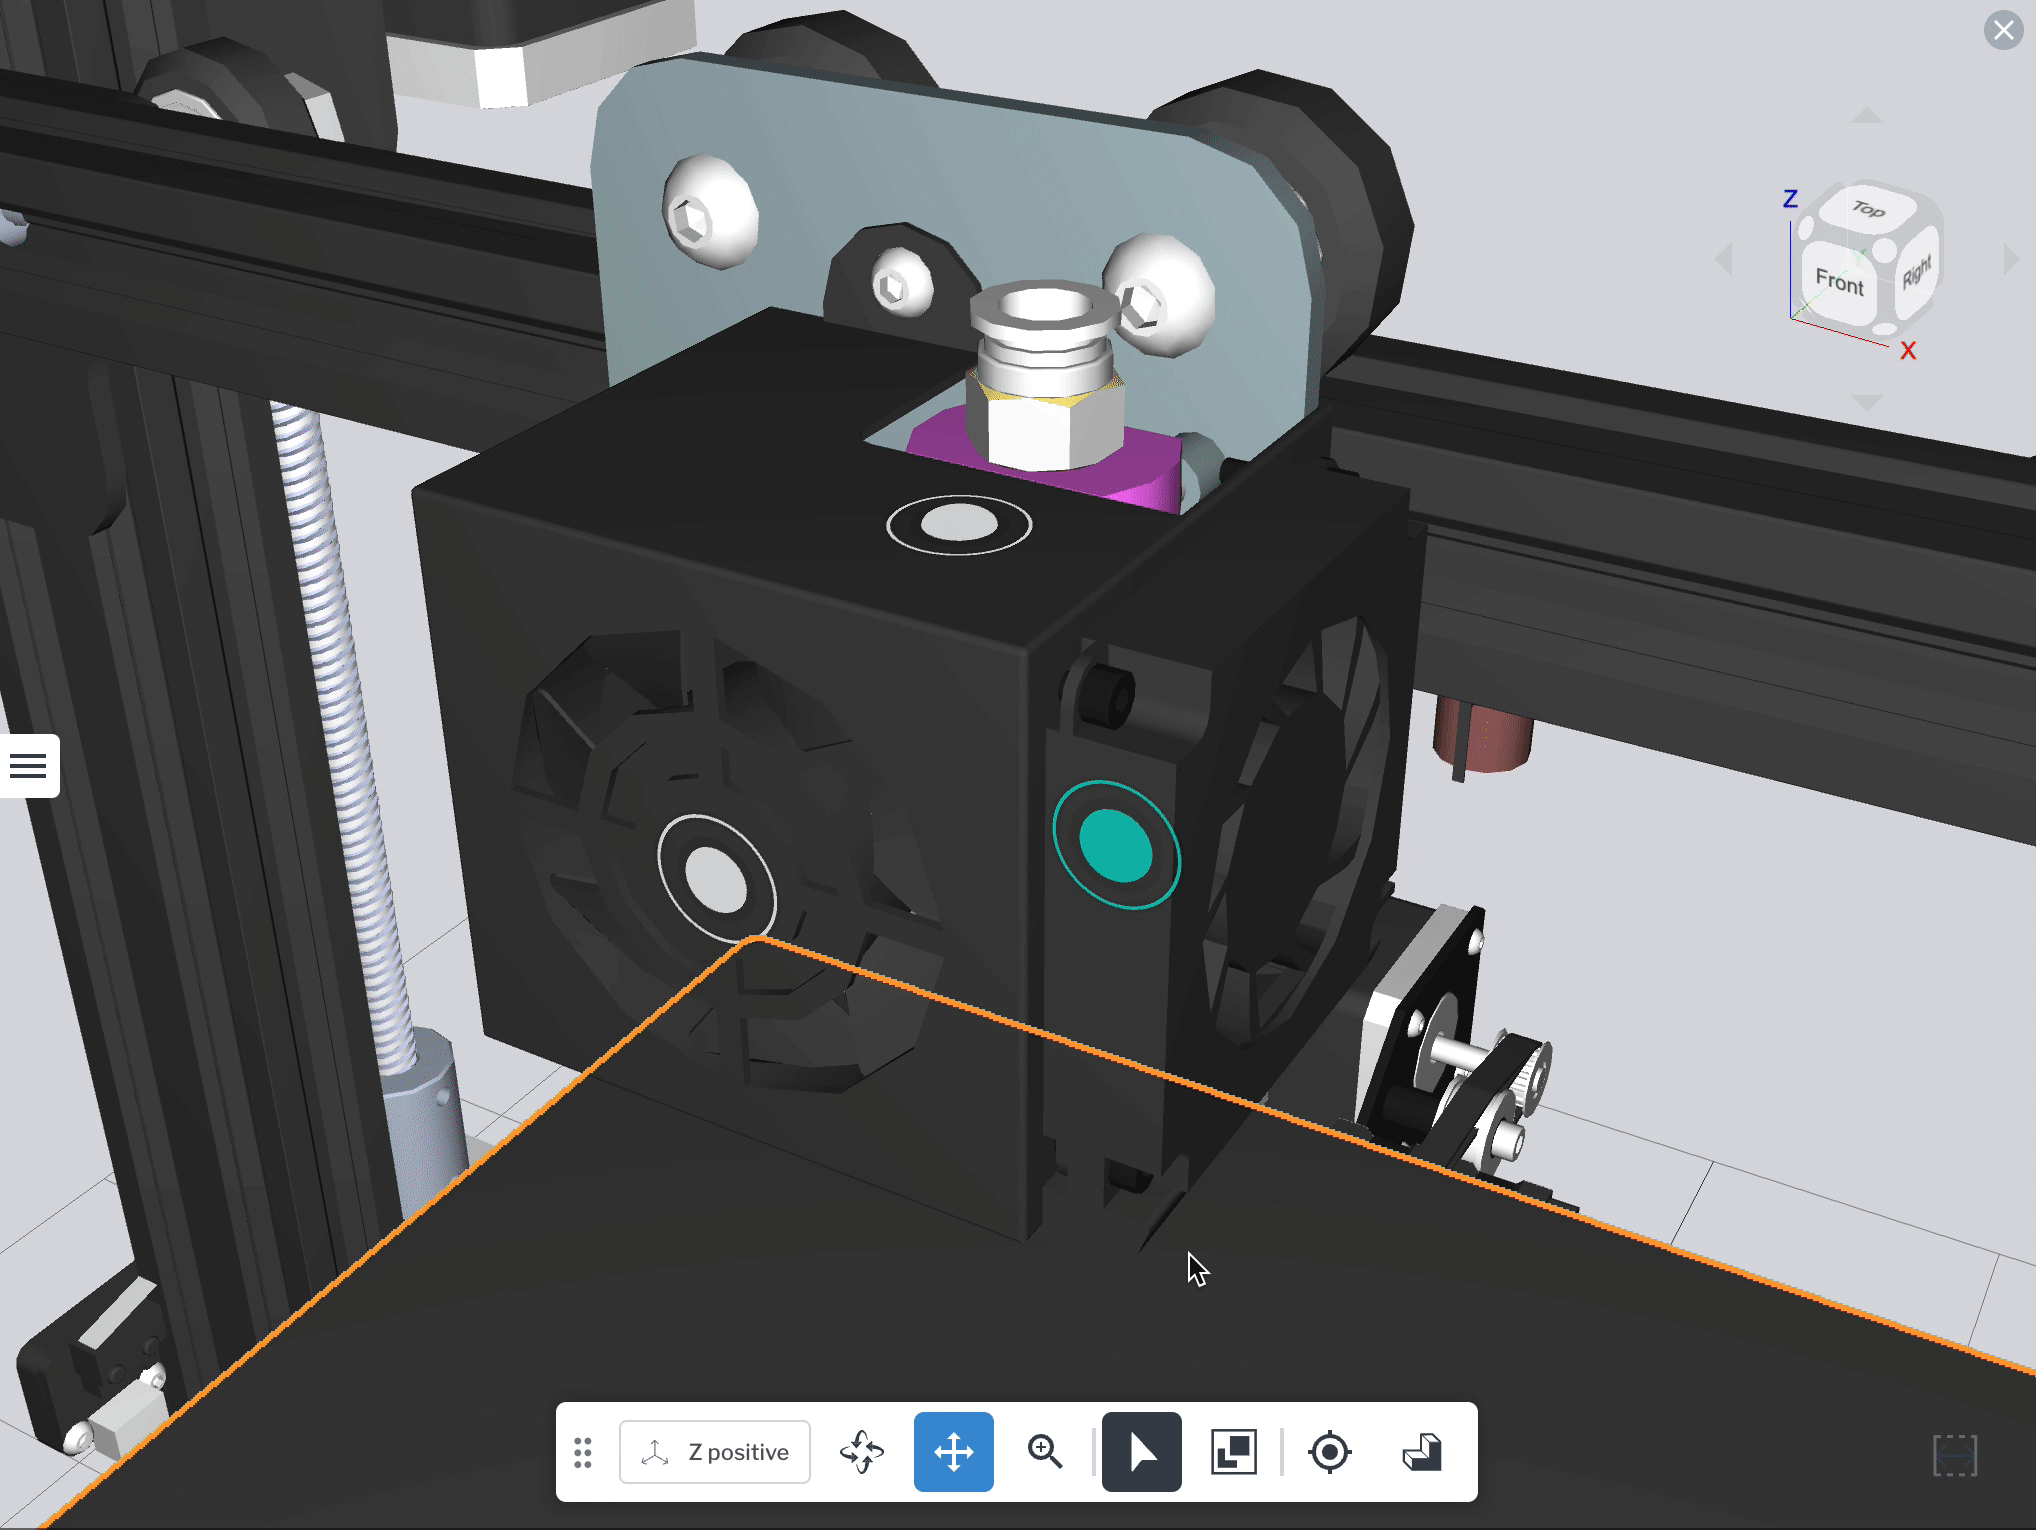The height and width of the screenshot is (1530, 2036).
Task: Rotate view with the down arrow
Action: (x=1866, y=402)
